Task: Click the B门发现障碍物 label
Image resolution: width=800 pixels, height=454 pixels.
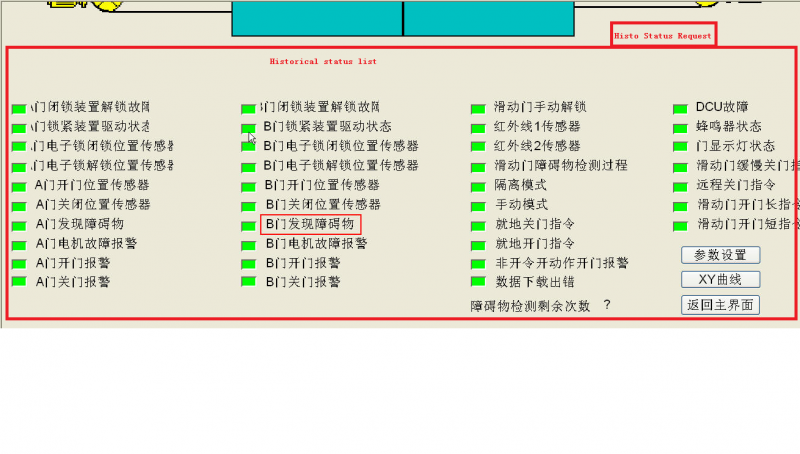Action: (x=310, y=224)
